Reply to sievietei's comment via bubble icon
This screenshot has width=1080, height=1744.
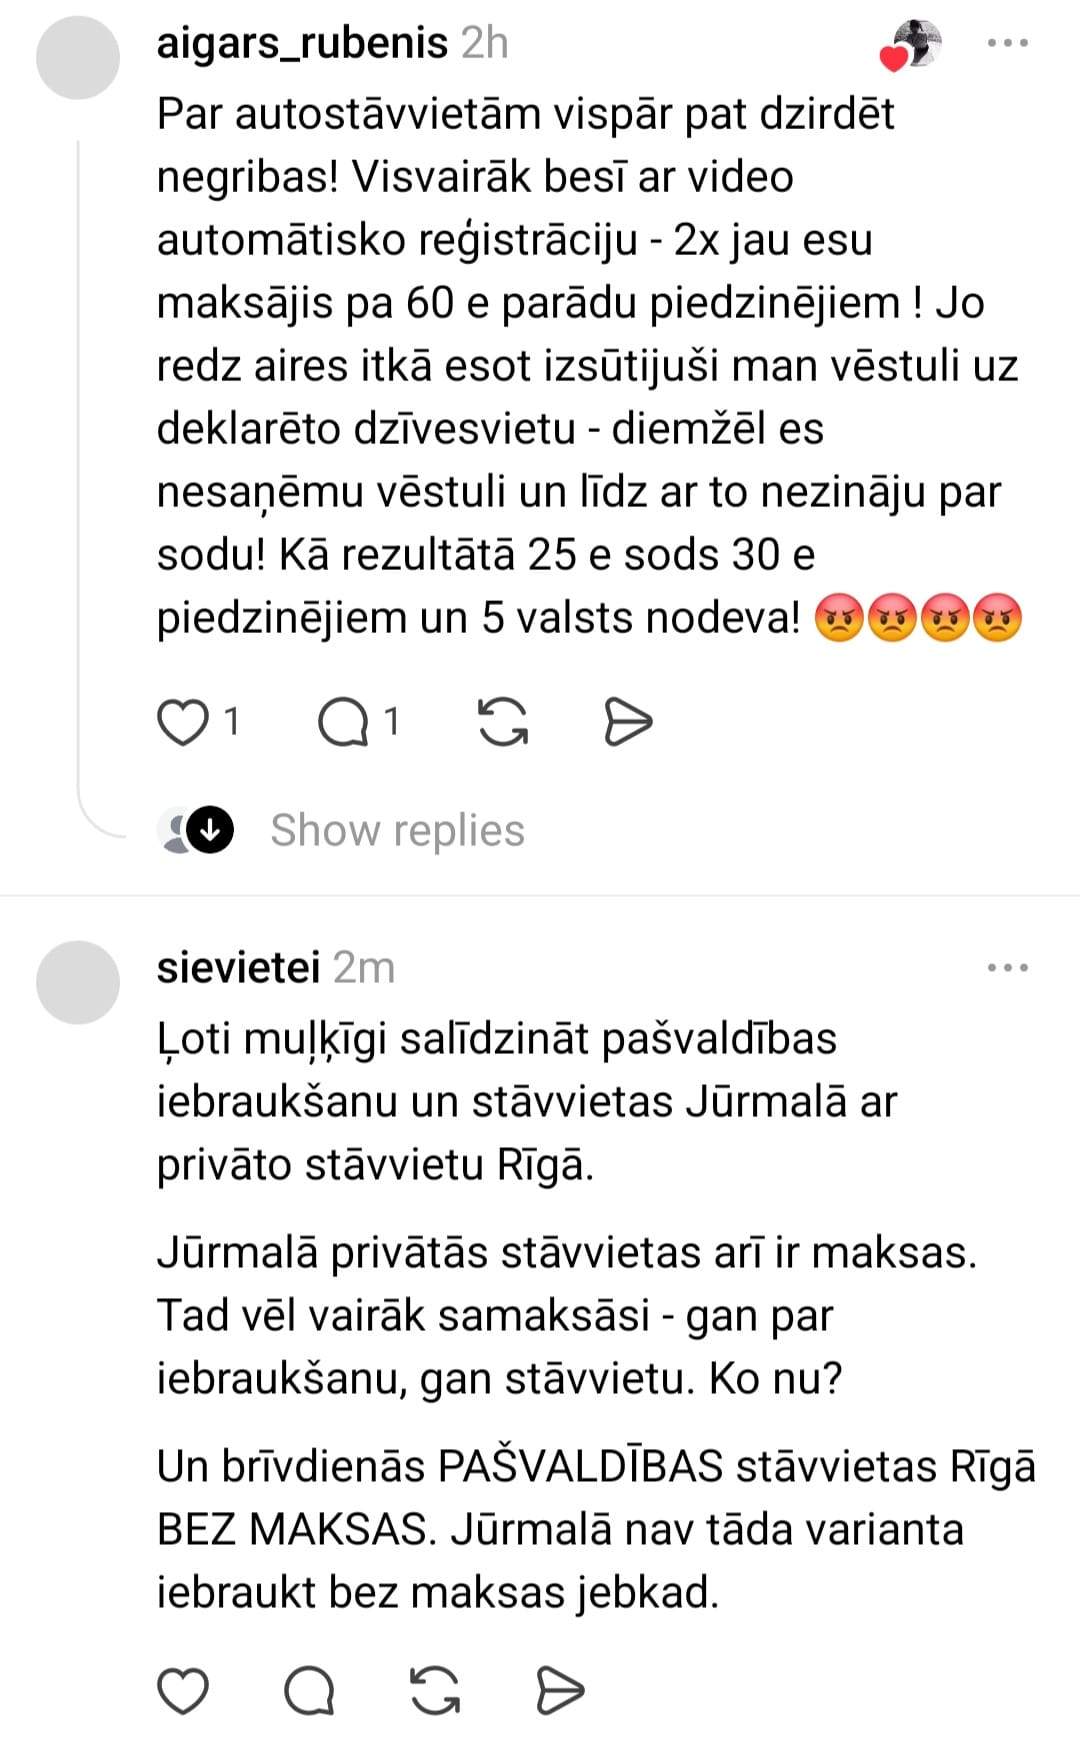coord(309,1691)
